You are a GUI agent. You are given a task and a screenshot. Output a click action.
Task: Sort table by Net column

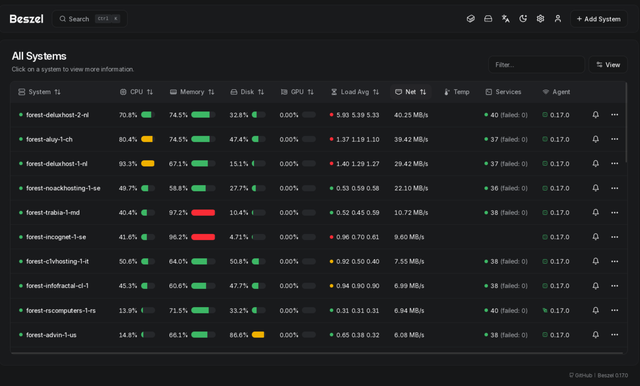(x=411, y=92)
